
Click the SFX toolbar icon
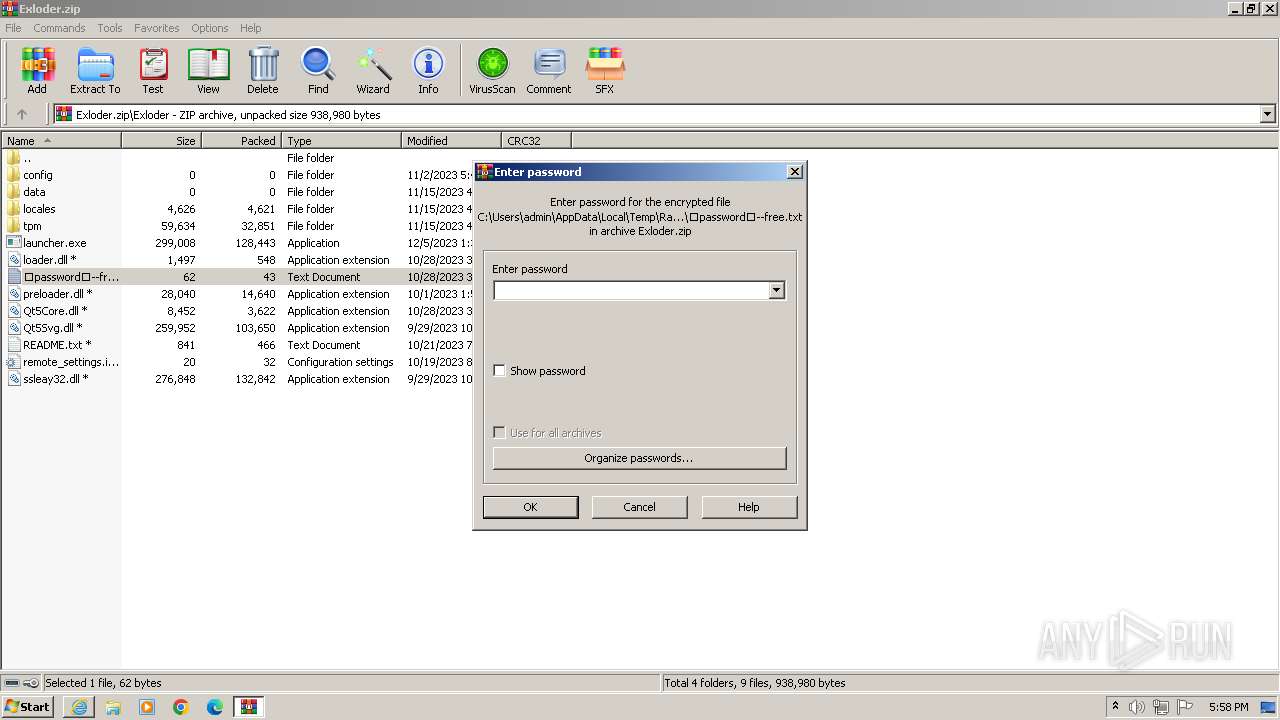[605, 70]
